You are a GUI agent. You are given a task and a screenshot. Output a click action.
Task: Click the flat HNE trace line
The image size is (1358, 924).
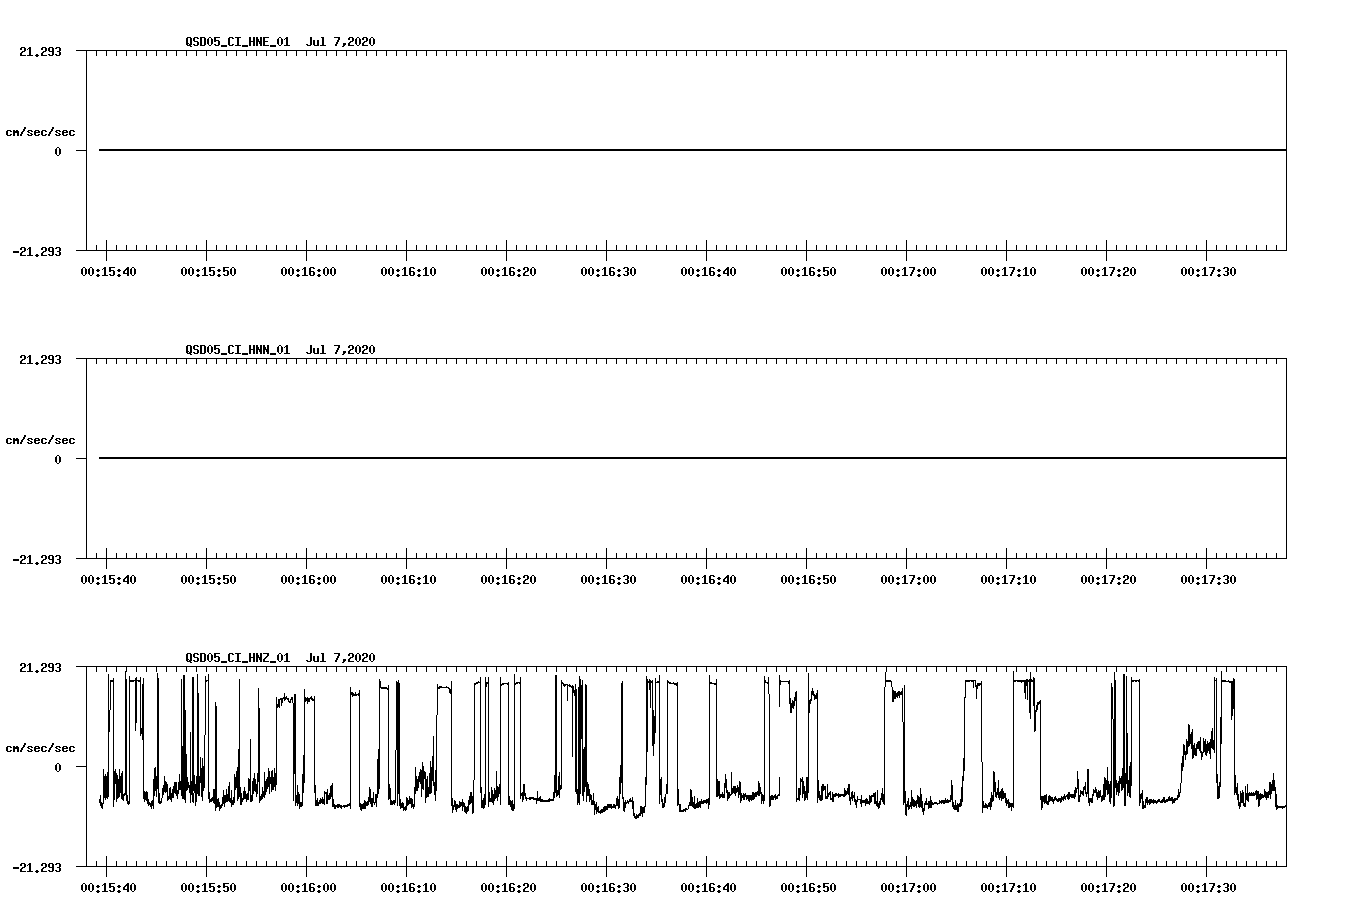692,150
